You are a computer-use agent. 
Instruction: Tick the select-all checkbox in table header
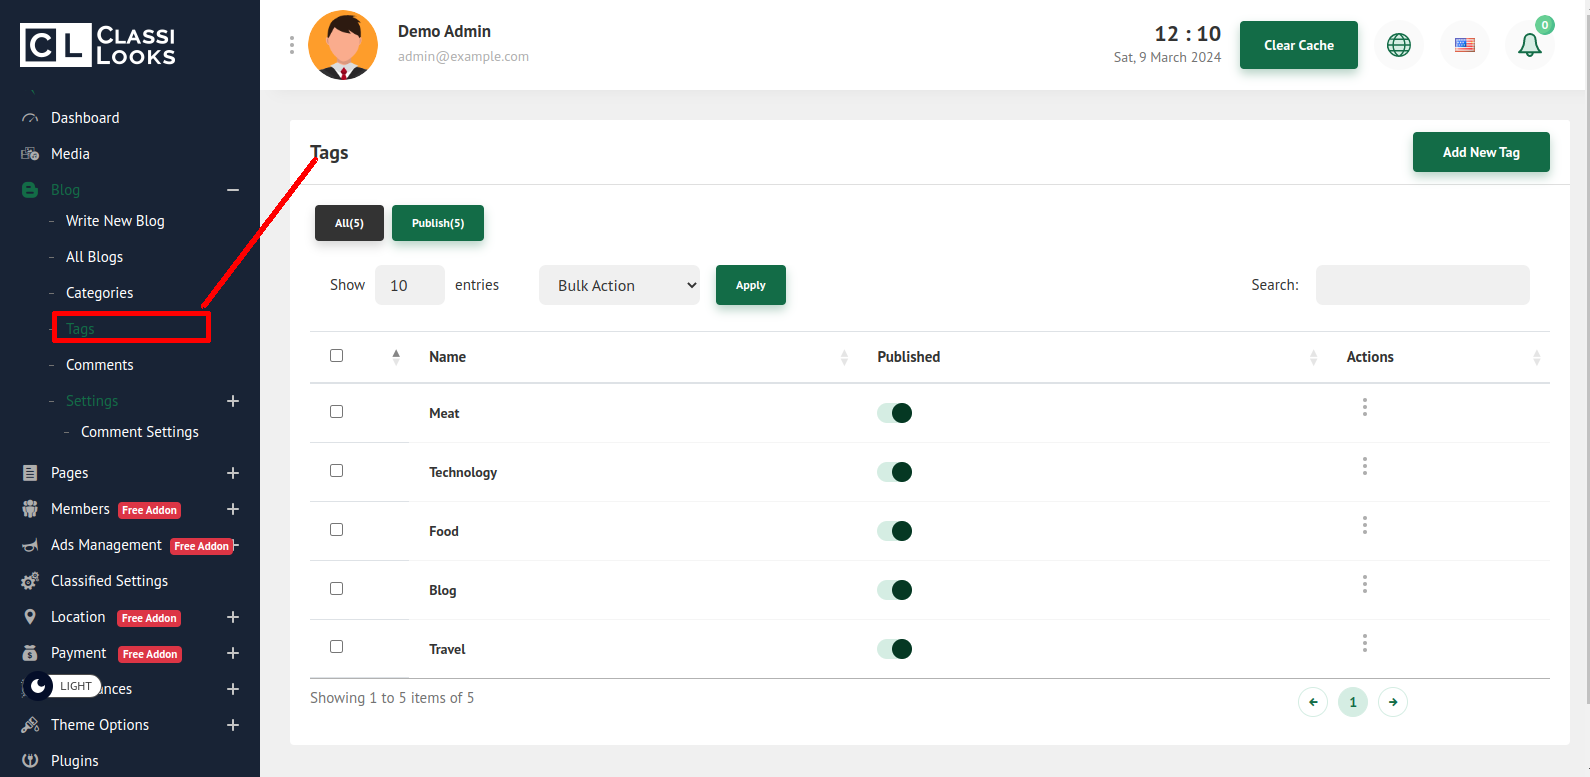(336, 356)
